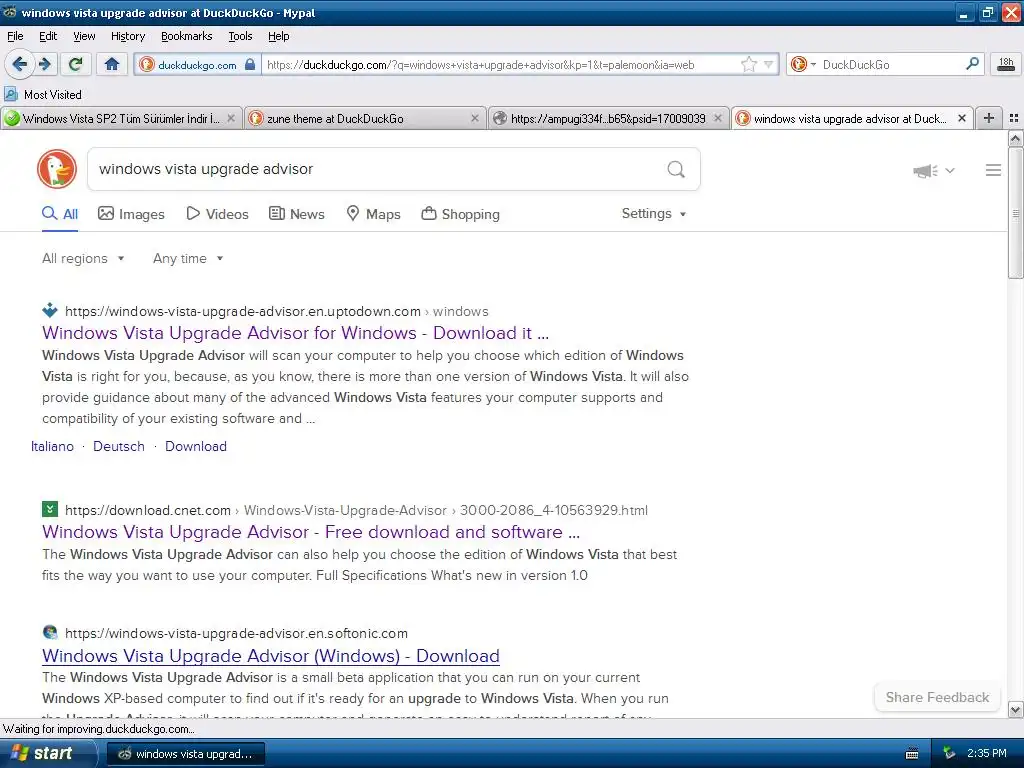Close the windows vista upgrade advisor tab
The image size is (1024, 768).
[961, 118]
